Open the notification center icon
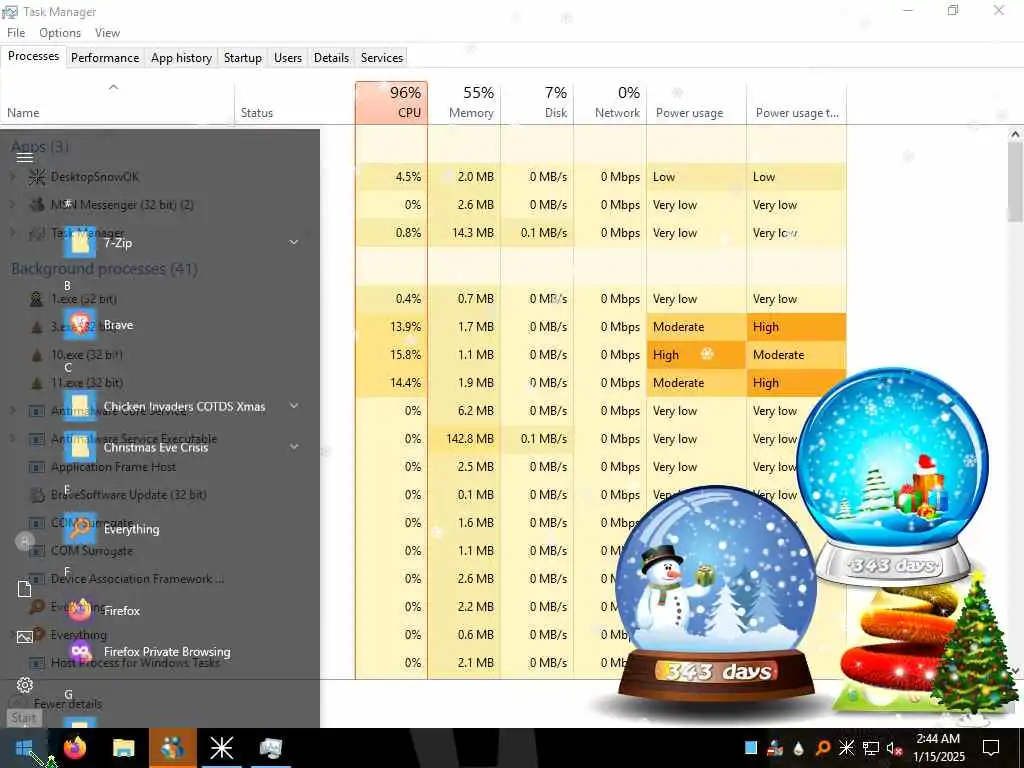Viewport: 1024px width, 768px height. (991, 748)
